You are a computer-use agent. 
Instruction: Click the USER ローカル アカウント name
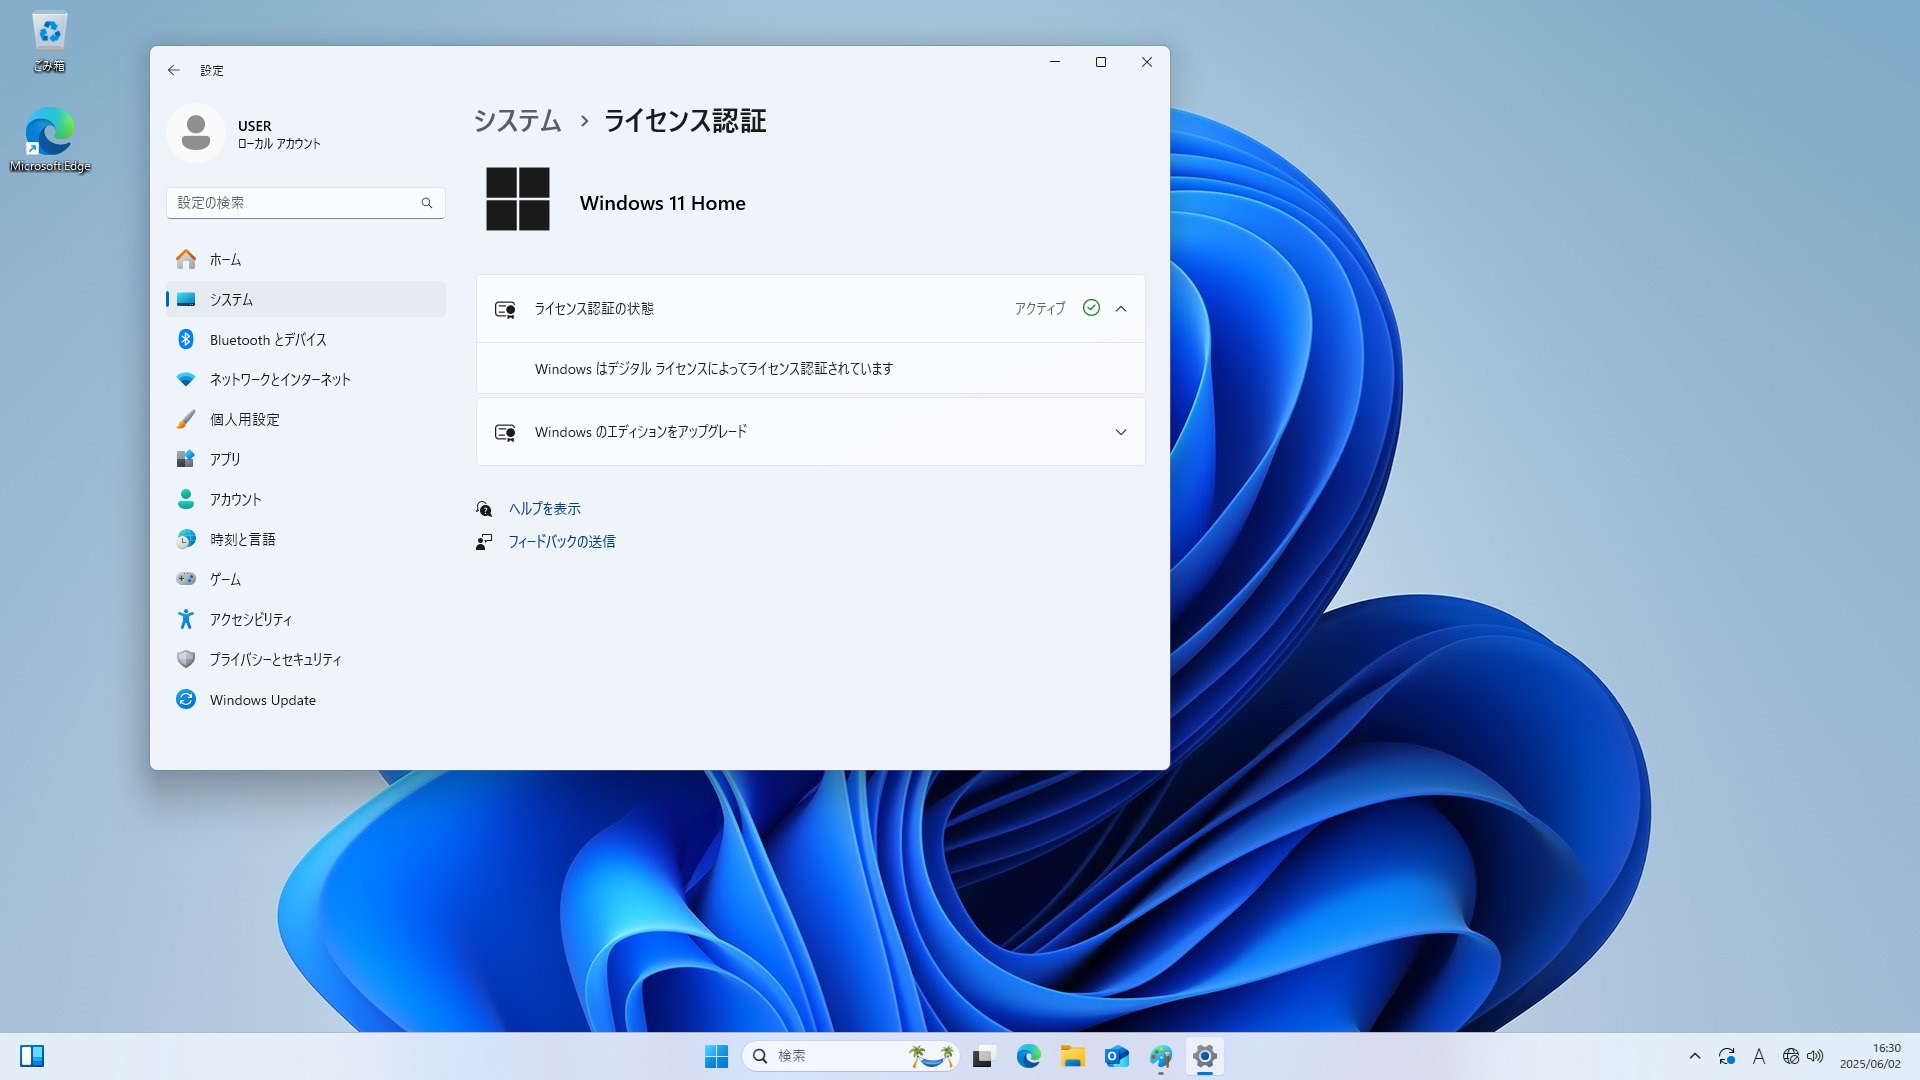pyautogui.click(x=279, y=134)
